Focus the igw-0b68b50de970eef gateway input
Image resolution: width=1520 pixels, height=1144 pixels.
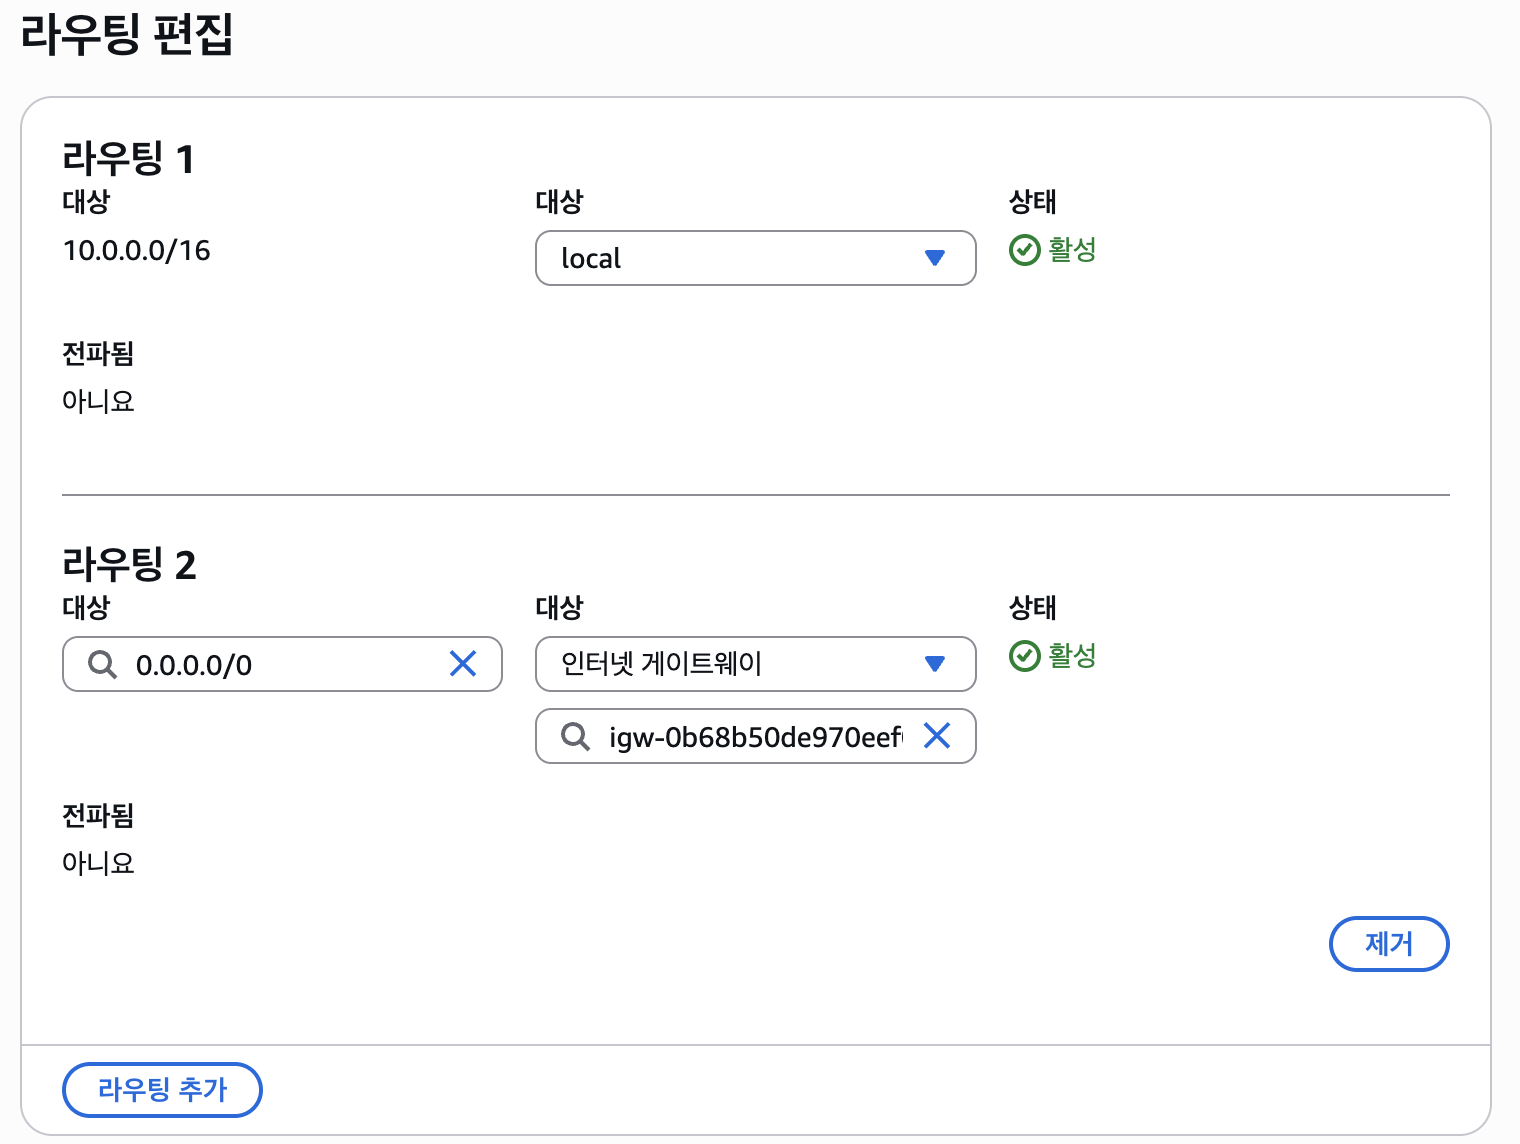tap(754, 737)
